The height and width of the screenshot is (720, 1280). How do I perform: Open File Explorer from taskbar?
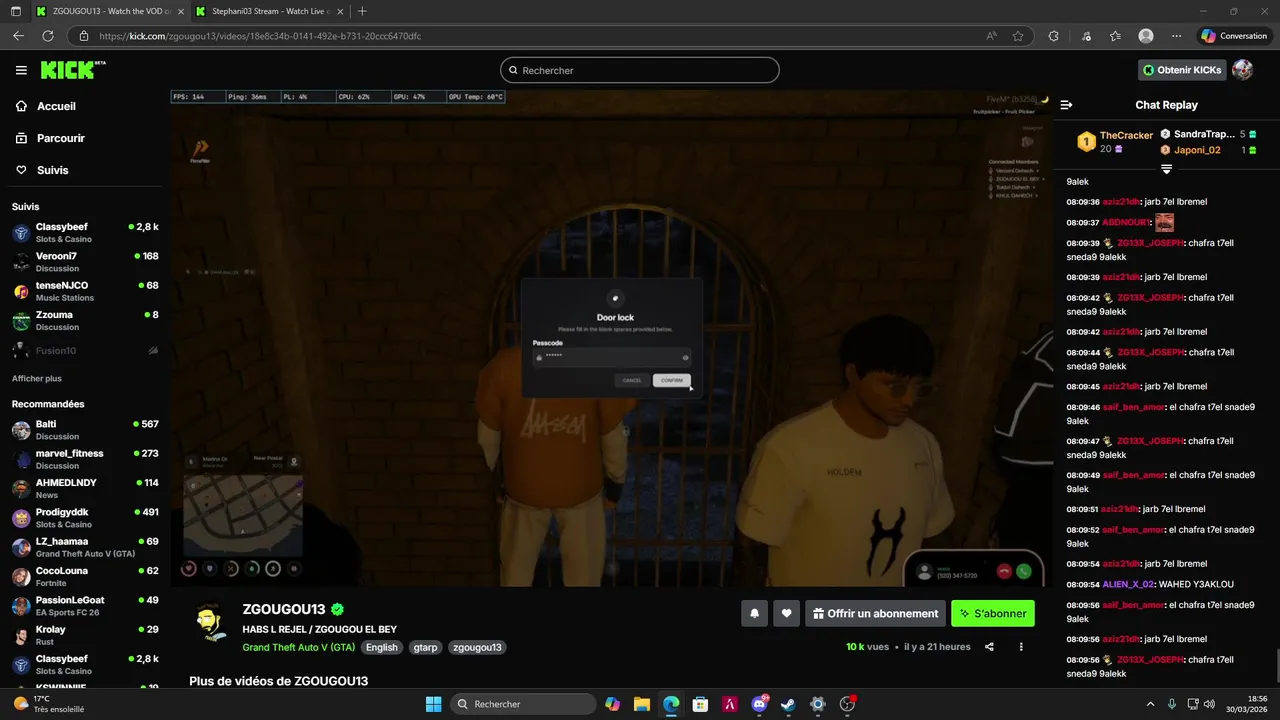[641, 704]
